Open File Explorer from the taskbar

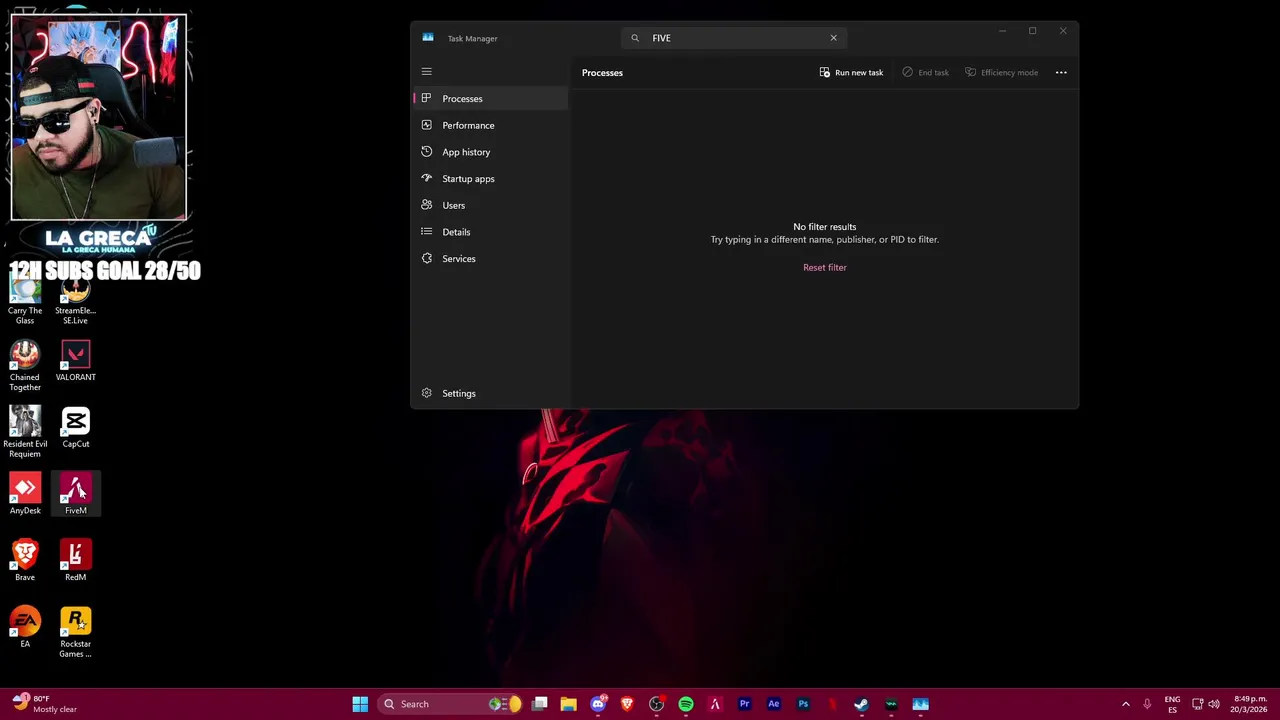[568, 704]
